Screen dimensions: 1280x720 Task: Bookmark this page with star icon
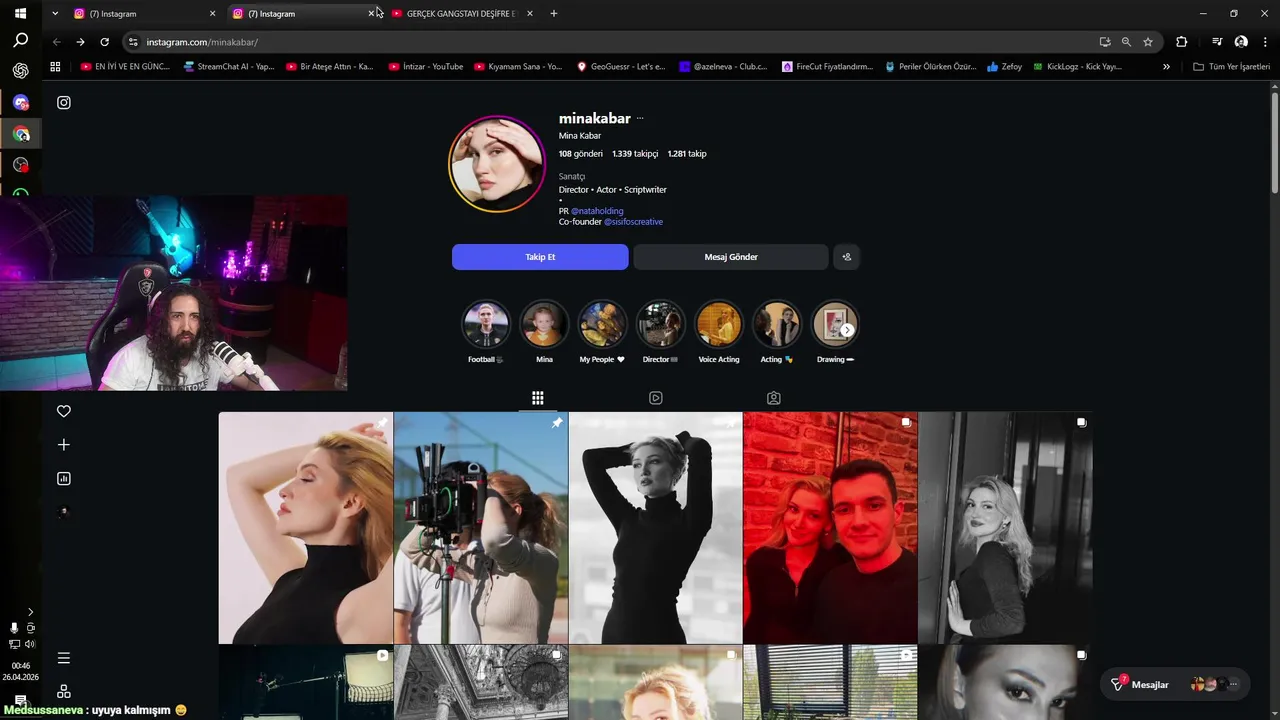pos(1148,42)
